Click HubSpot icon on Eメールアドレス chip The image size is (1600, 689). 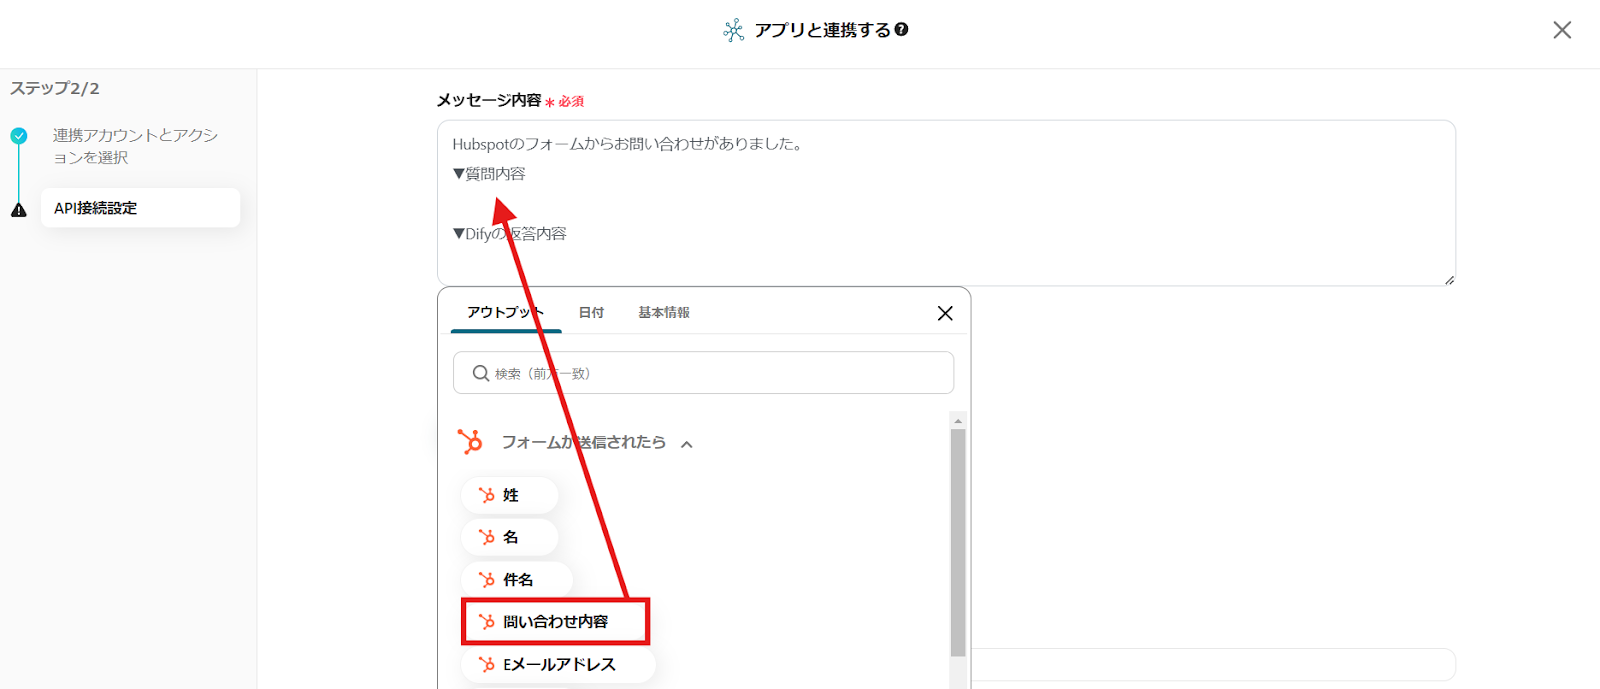coord(487,665)
